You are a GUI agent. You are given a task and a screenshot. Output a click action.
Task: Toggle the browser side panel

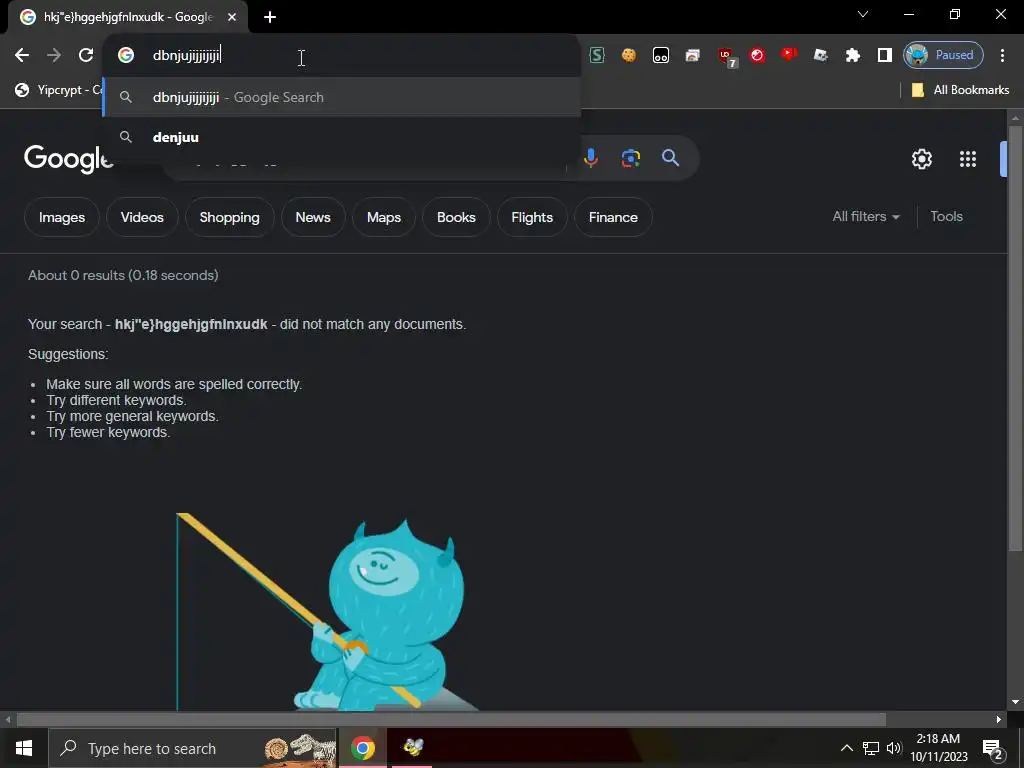(884, 55)
